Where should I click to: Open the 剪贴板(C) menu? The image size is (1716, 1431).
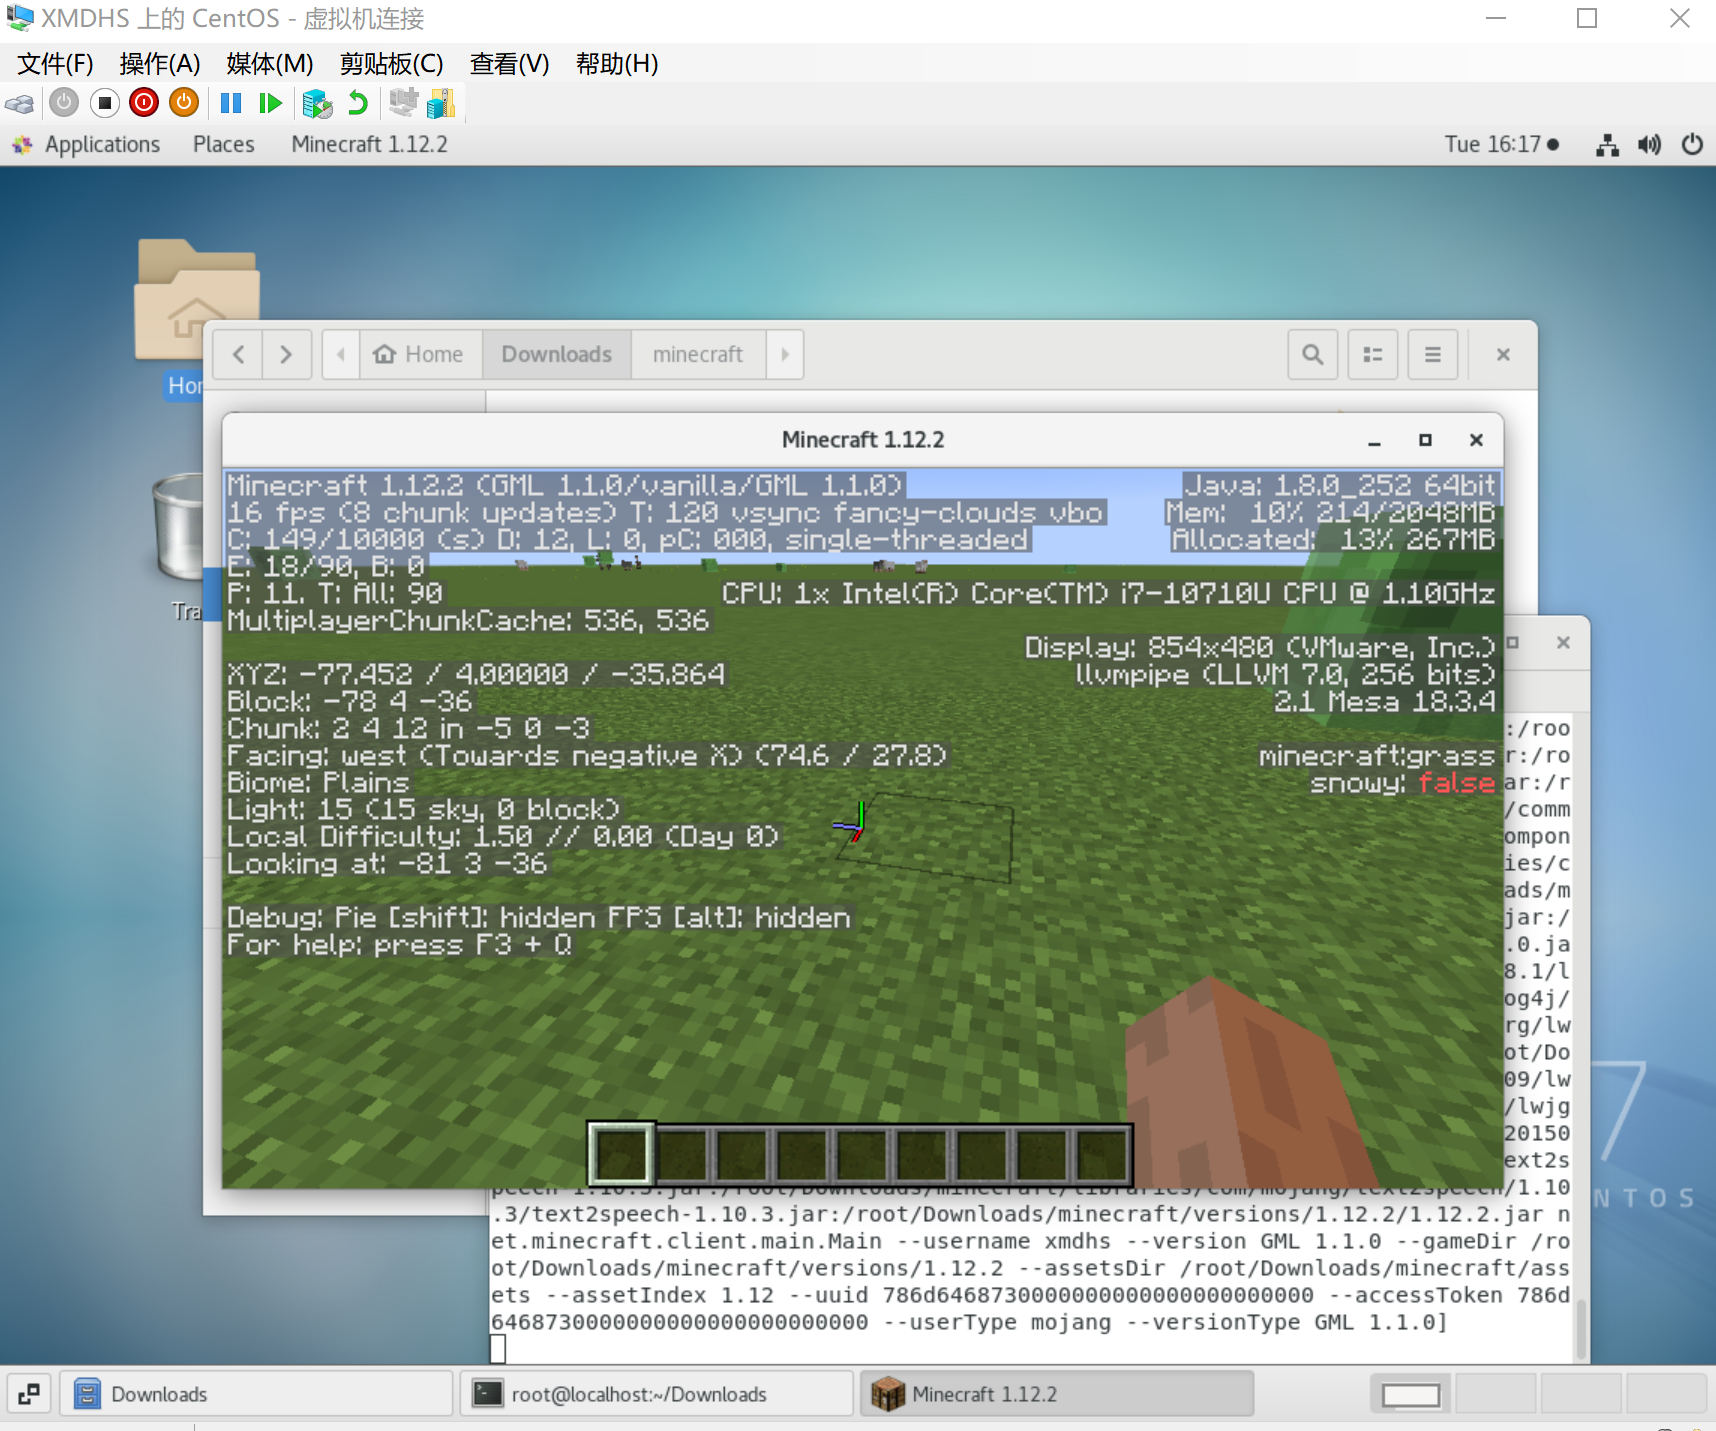point(391,64)
